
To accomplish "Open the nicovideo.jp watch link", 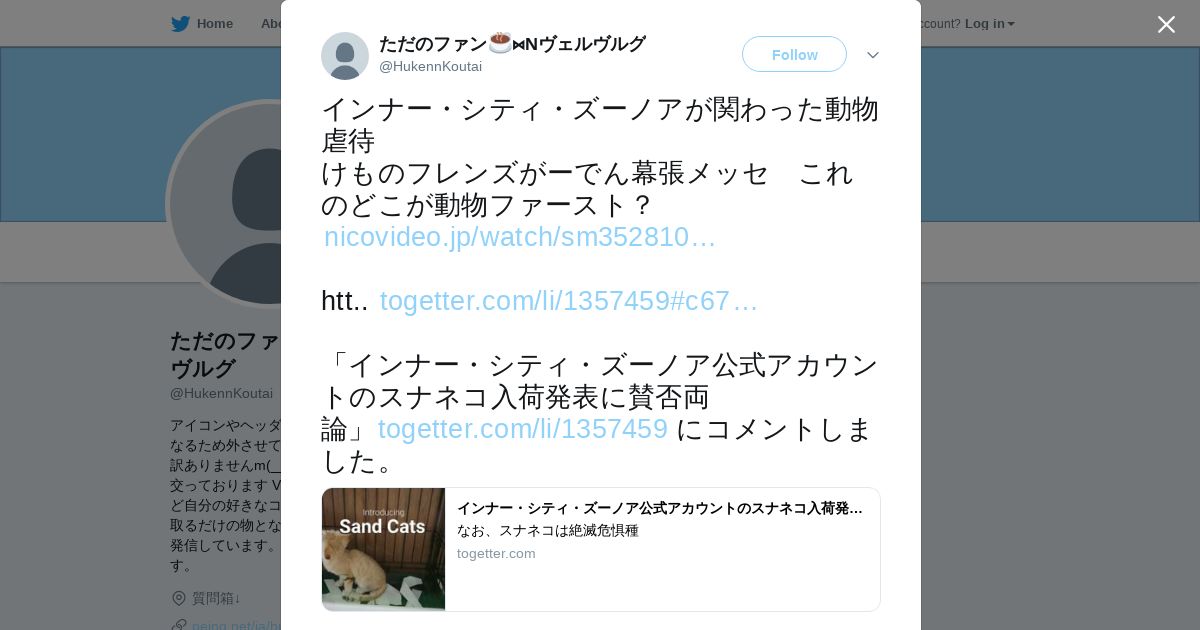I will 520,237.
